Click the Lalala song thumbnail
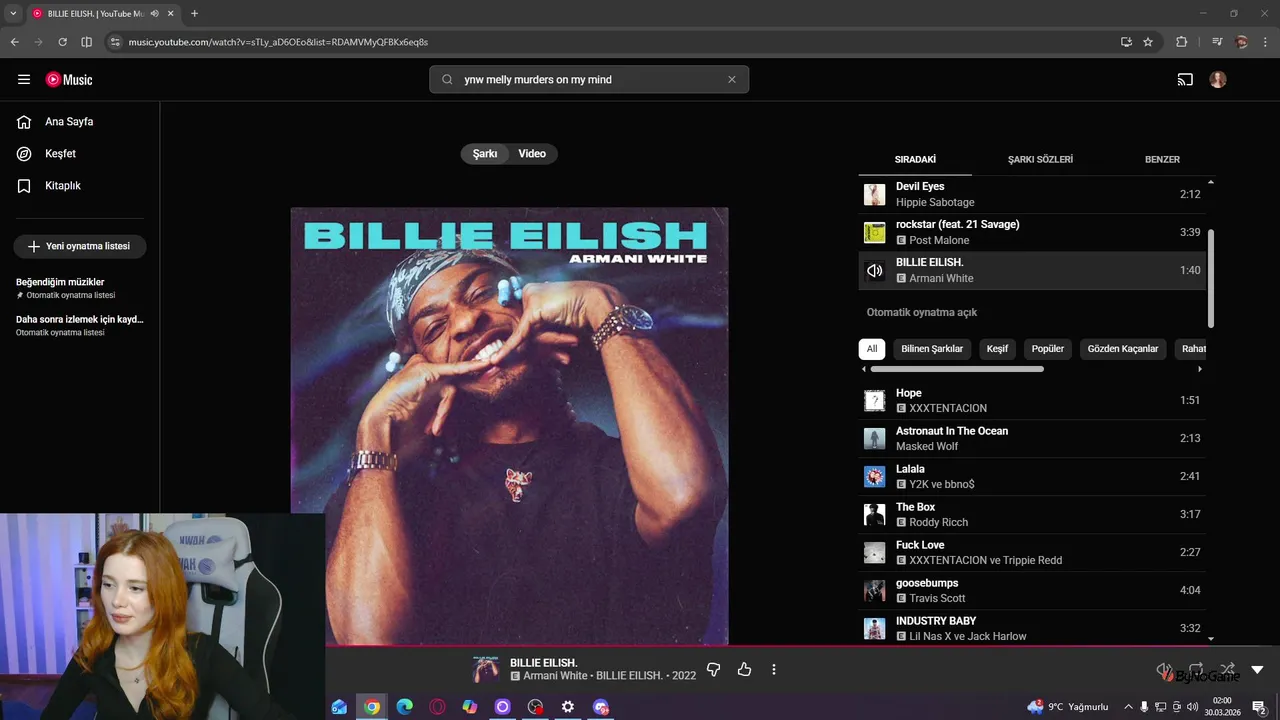 (x=875, y=477)
